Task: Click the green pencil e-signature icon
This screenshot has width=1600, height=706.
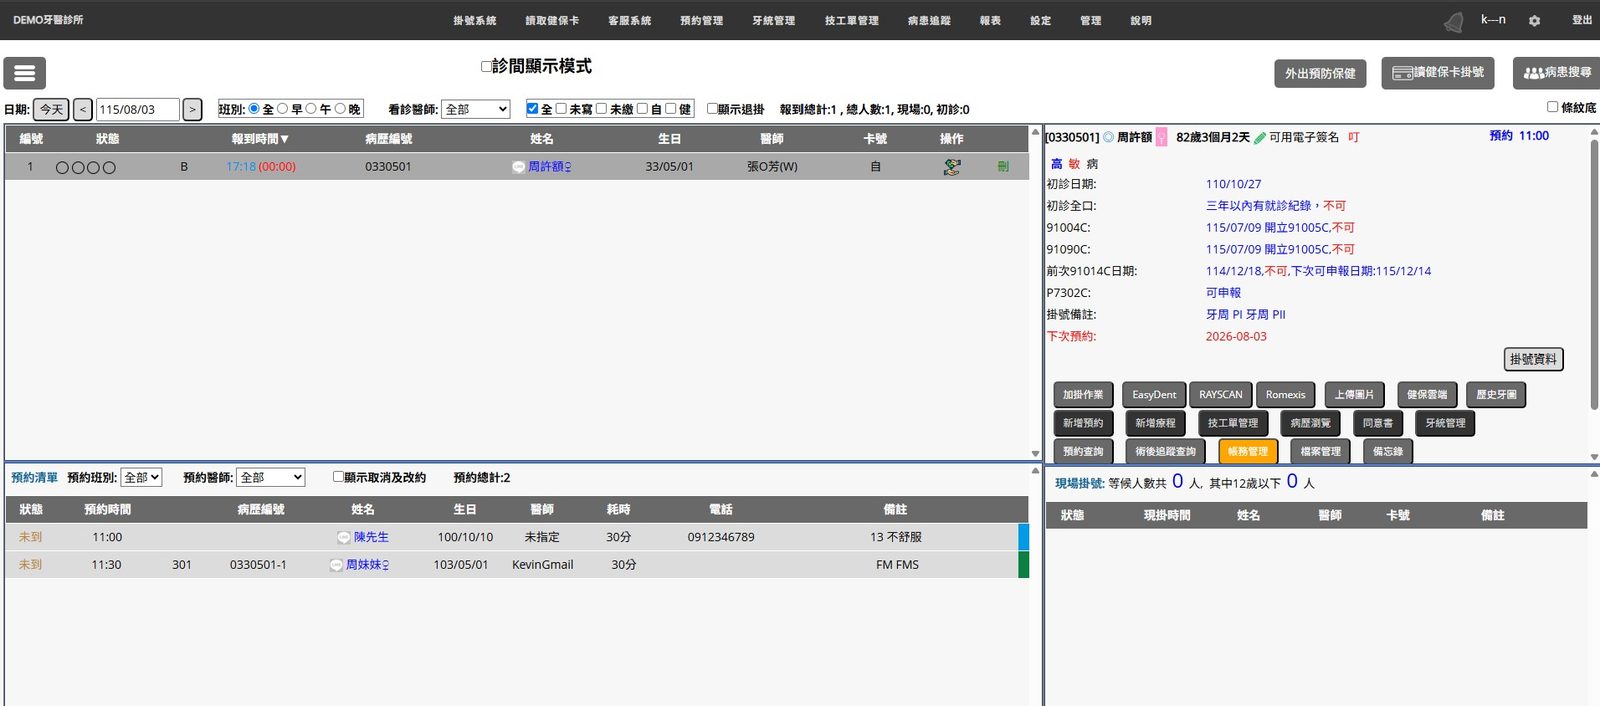Action: click(x=1260, y=137)
